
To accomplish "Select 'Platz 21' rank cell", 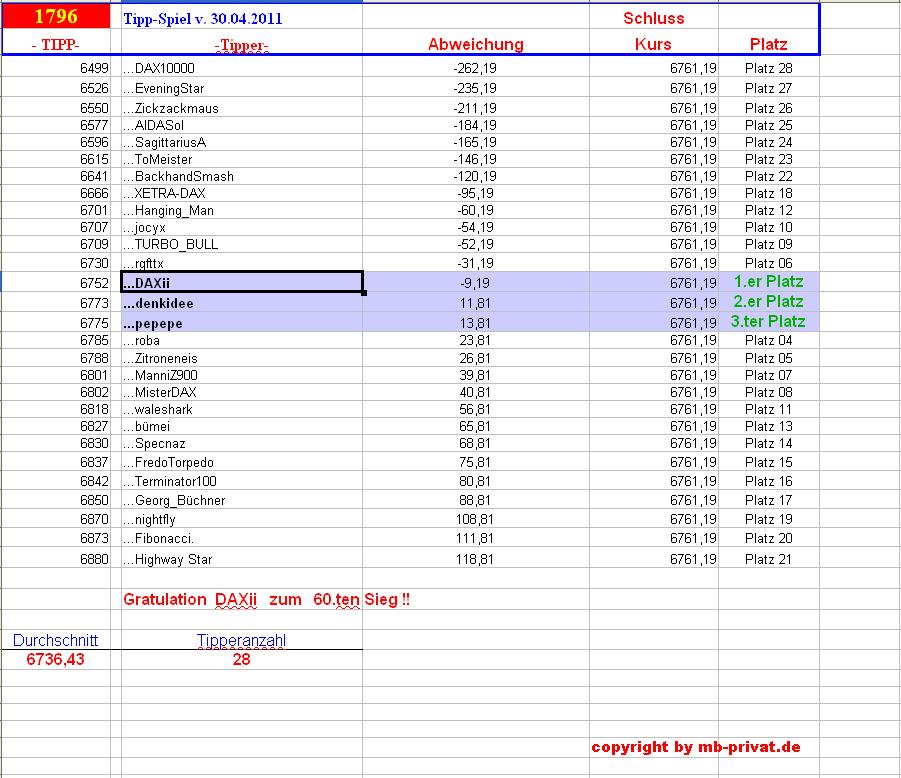I will click(768, 559).
